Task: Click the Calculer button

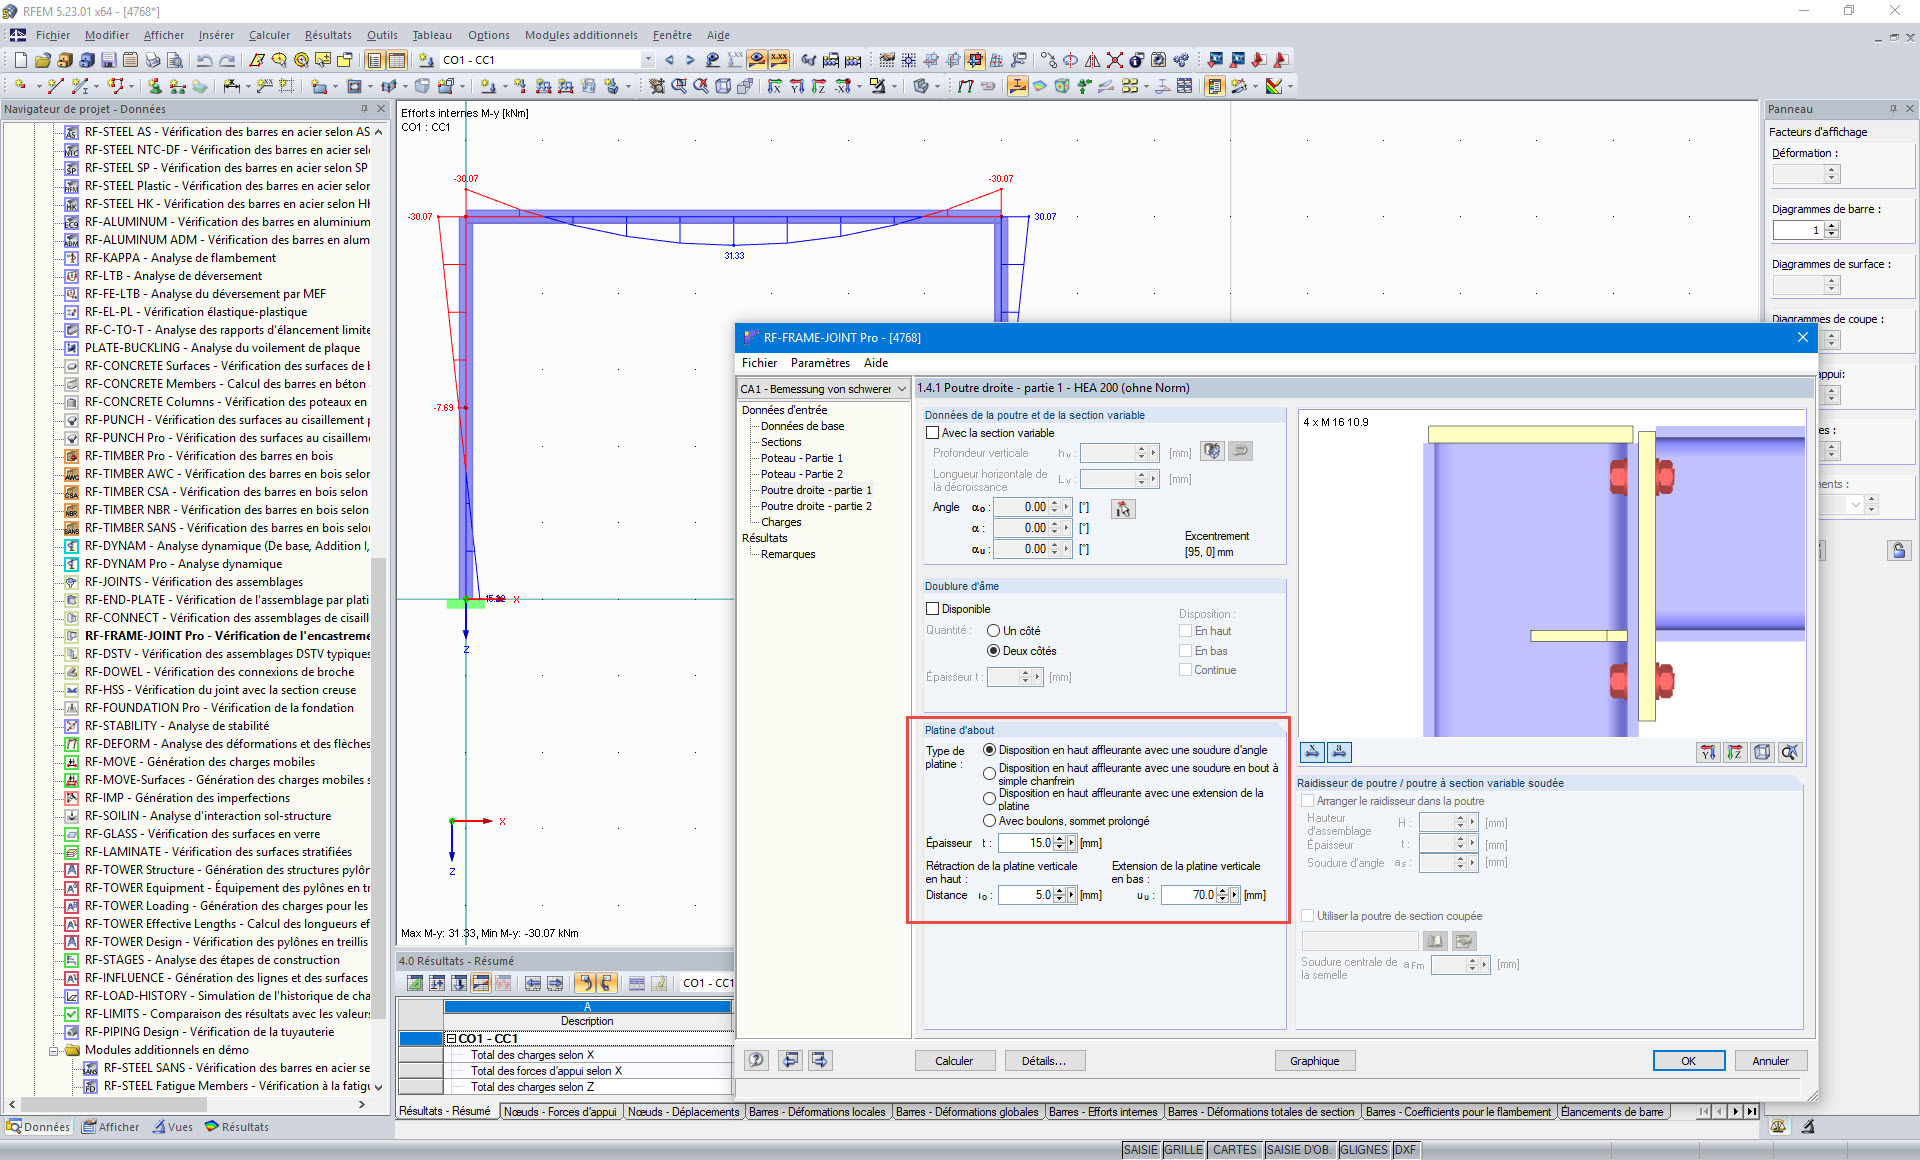Action: (x=954, y=1061)
